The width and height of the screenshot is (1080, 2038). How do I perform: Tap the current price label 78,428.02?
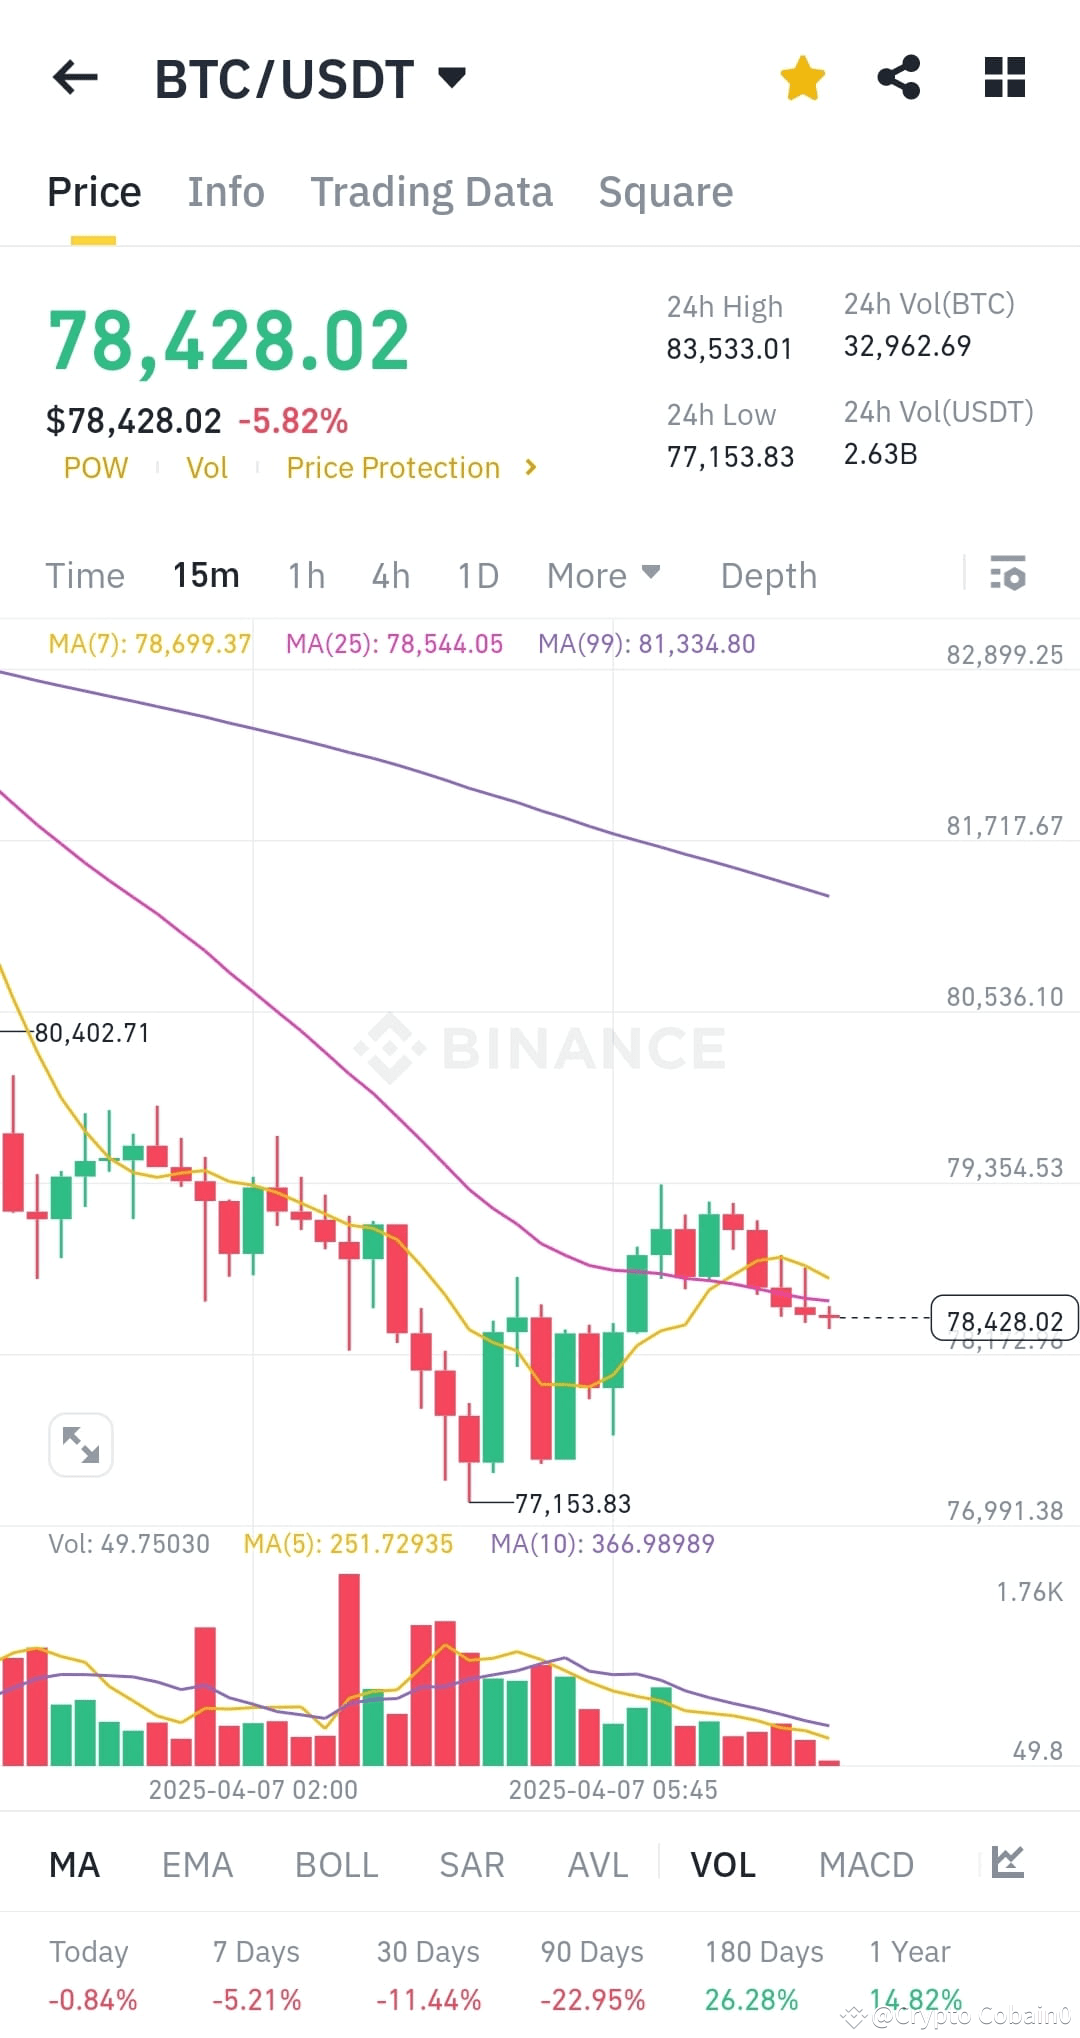(1004, 1319)
